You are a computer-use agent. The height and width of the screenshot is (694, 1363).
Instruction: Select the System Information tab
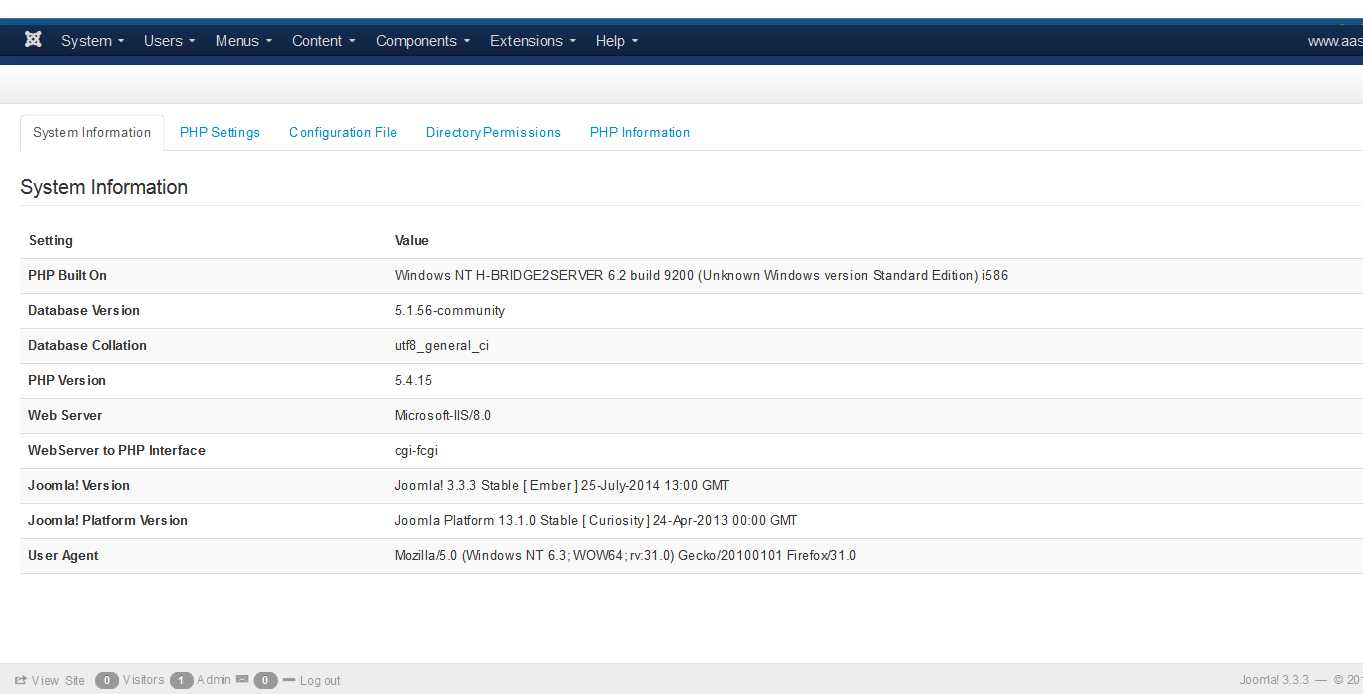point(92,132)
